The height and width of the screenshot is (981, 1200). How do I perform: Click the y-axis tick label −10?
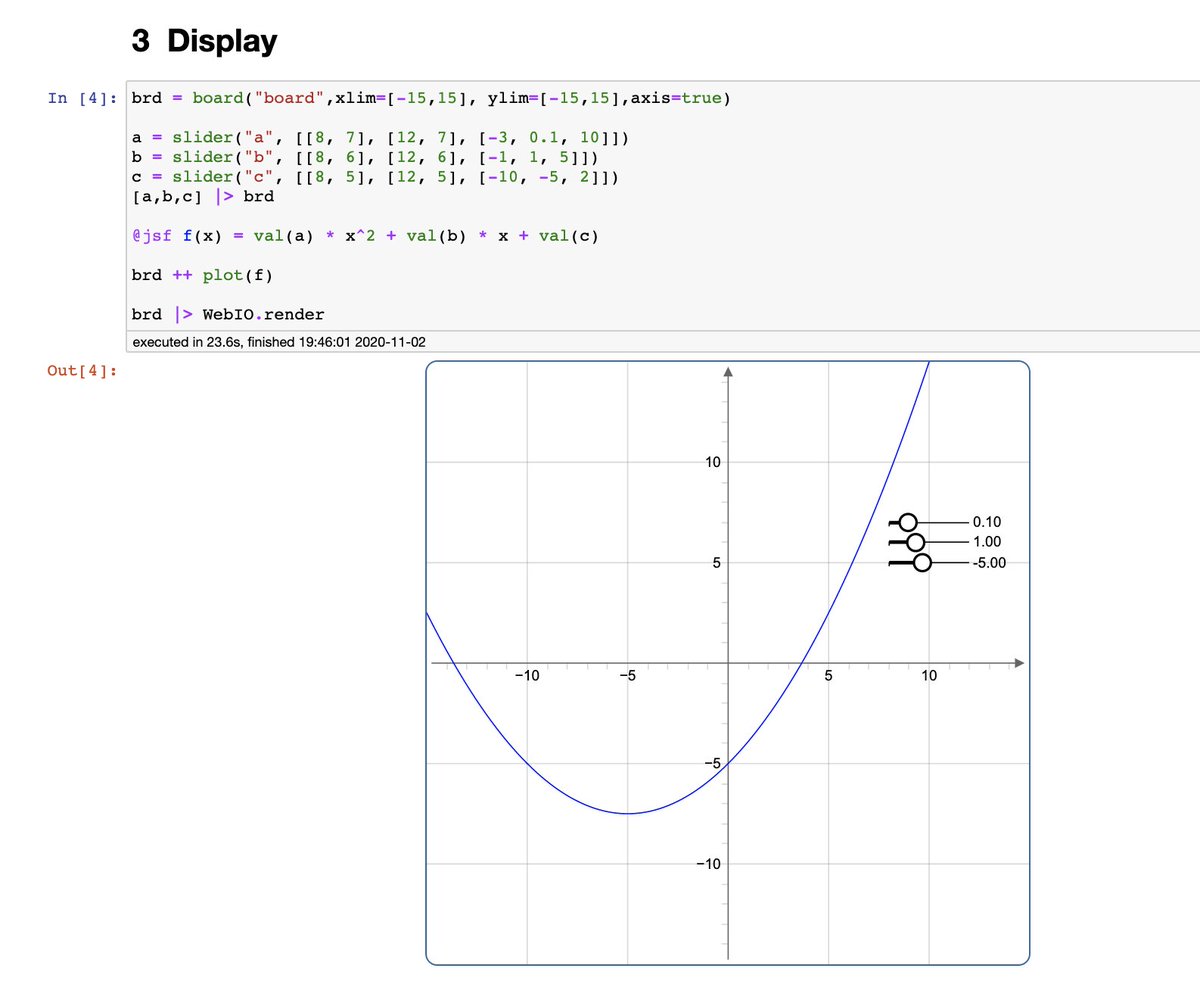coord(709,864)
